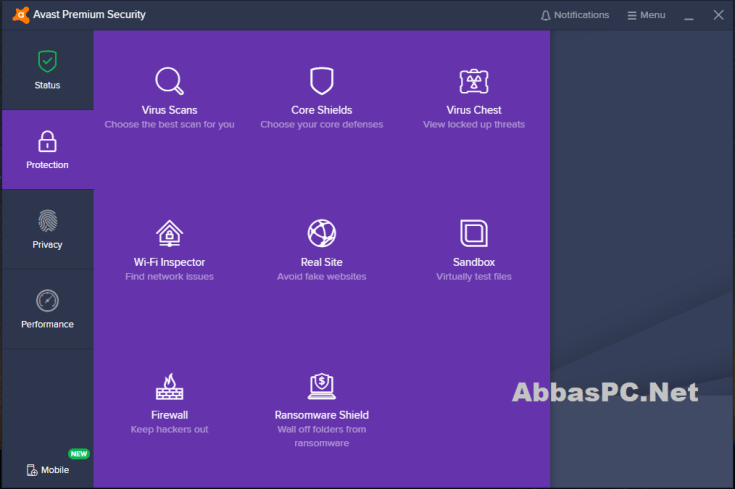Click the Ransomware Shield title
Screen dimensions: 735x489
pyautogui.click(x=322, y=415)
